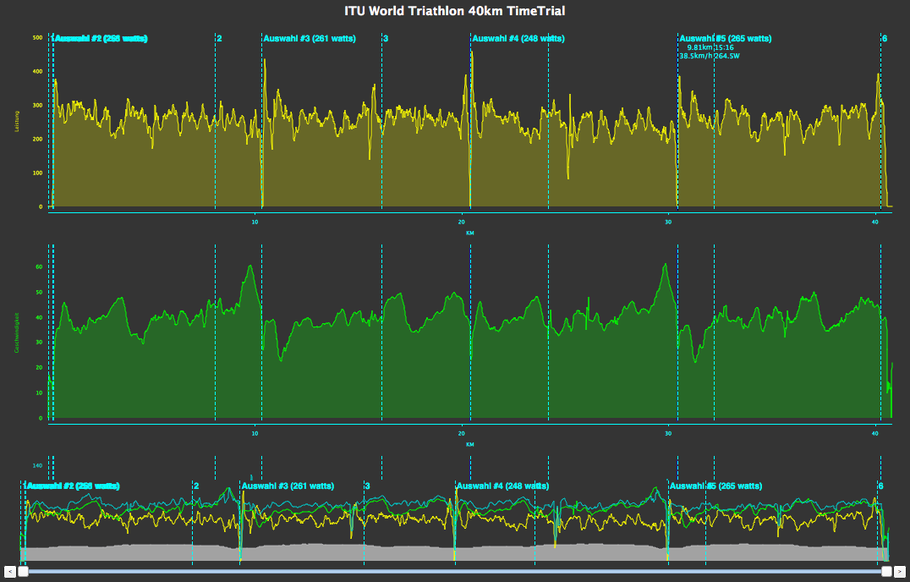Click the right handle of the range slider
This screenshot has width=910, height=582.
click(x=887, y=572)
